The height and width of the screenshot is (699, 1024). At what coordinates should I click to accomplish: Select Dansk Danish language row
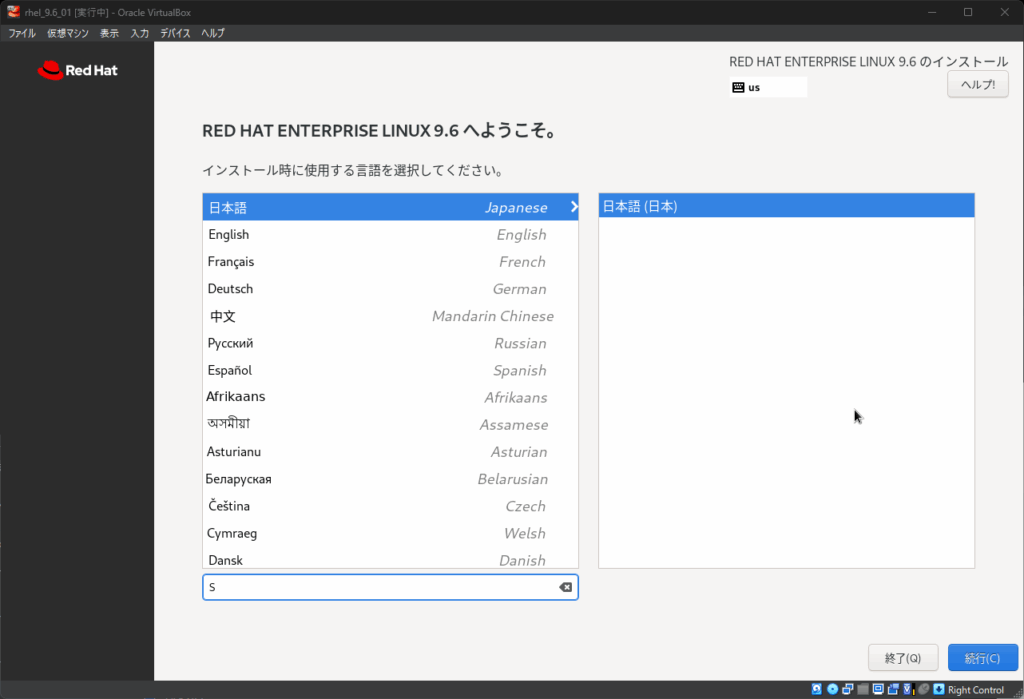click(391, 559)
